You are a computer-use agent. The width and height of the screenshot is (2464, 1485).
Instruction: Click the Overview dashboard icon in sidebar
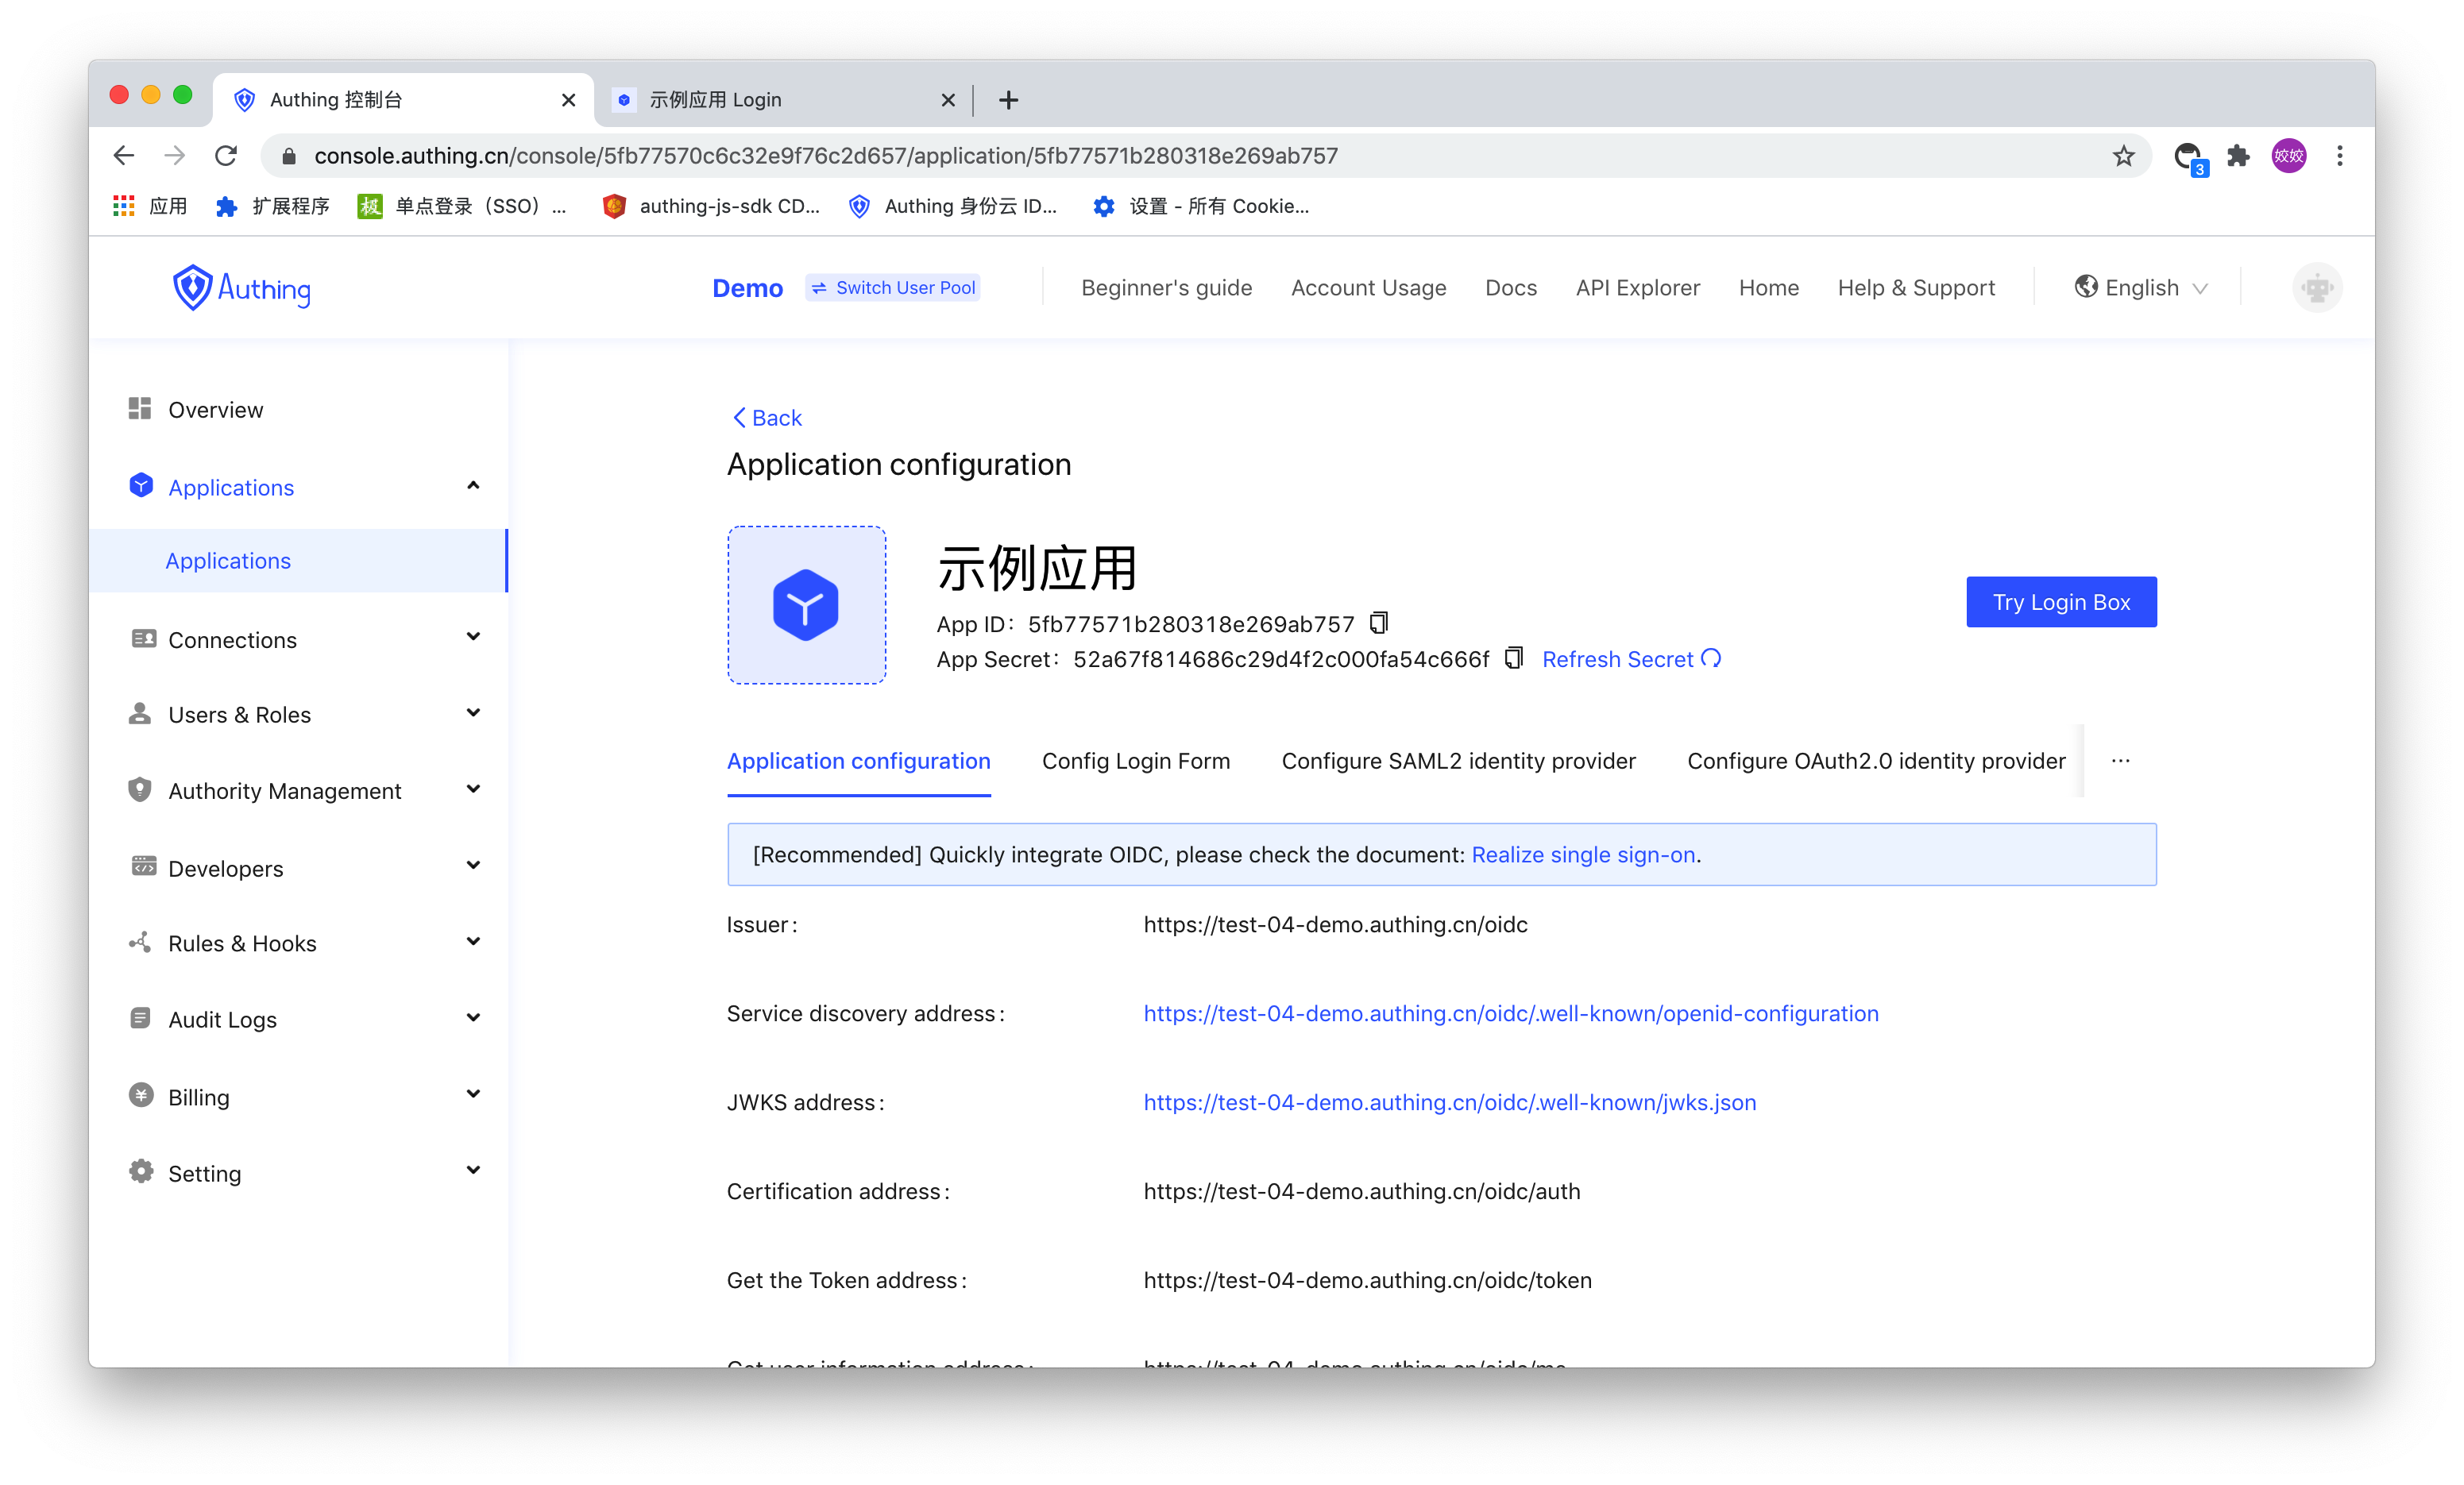point(140,409)
